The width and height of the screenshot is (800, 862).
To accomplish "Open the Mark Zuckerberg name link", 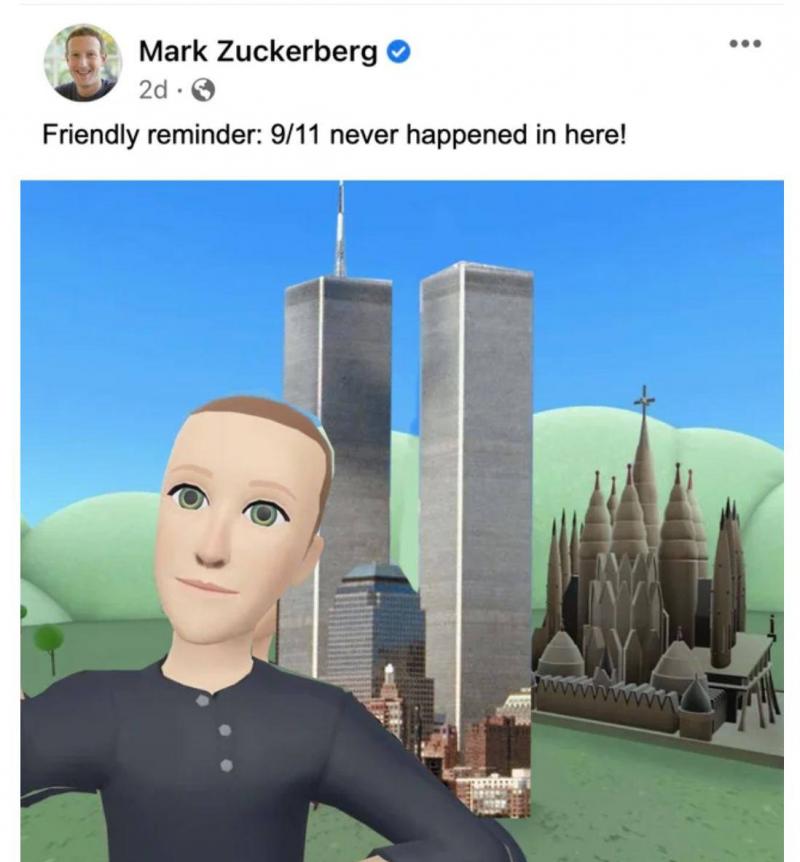I will (258, 52).
